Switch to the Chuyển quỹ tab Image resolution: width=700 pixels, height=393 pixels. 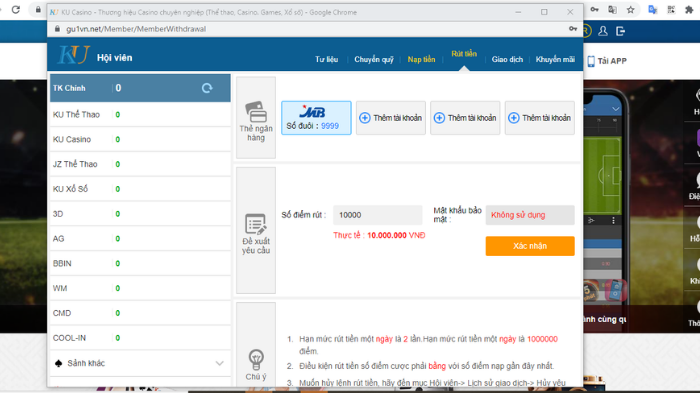(374, 59)
